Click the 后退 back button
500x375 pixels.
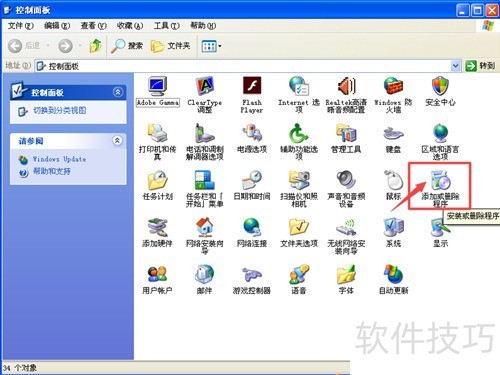click(24, 46)
